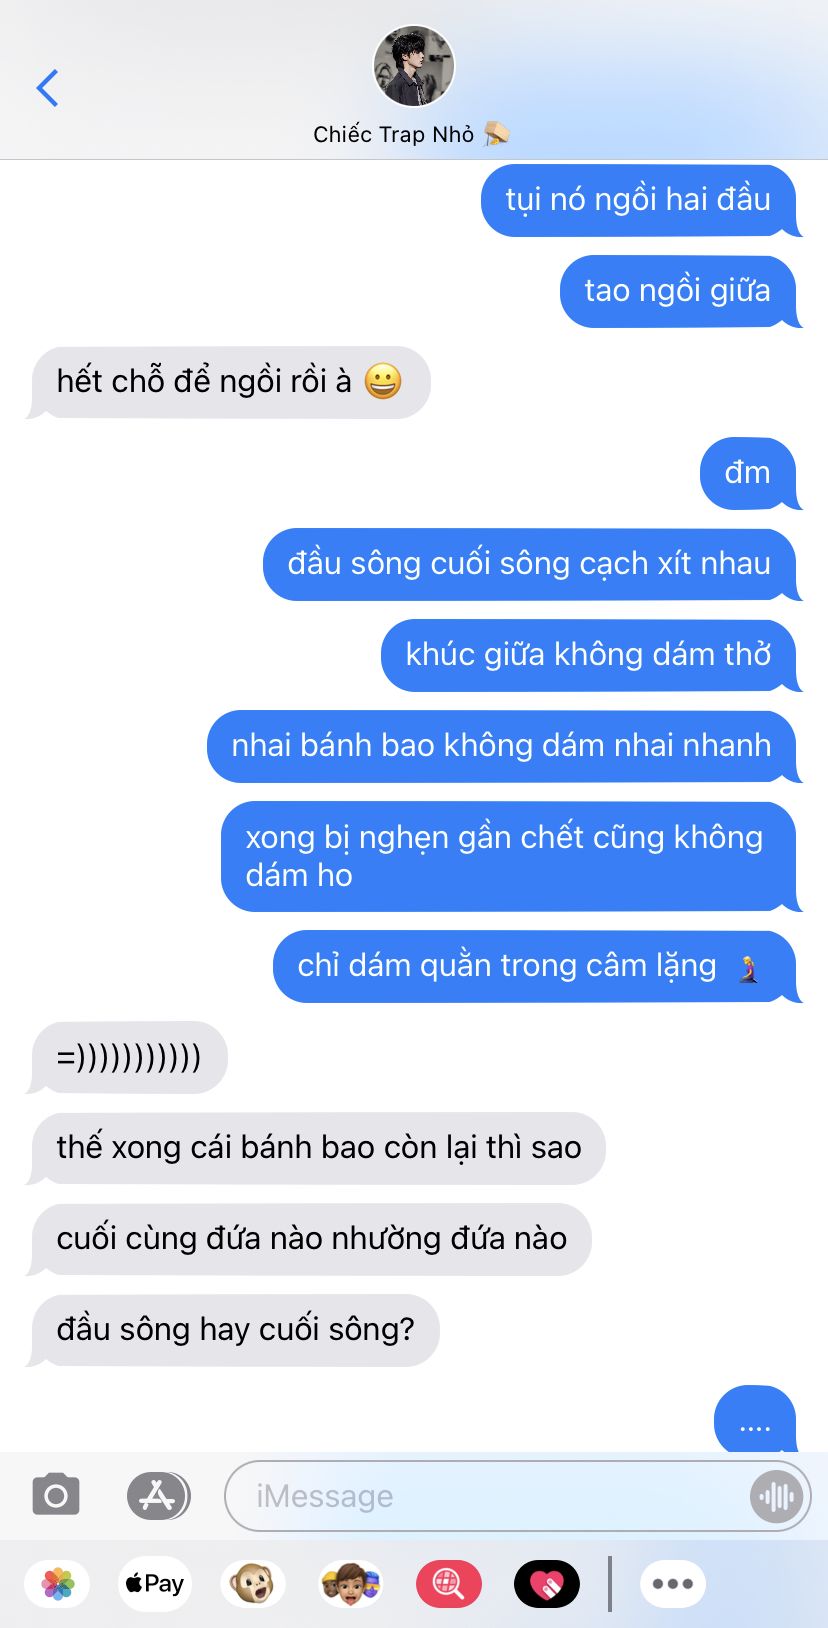Tap the "đm" blue message bubble

pos(750,473)
